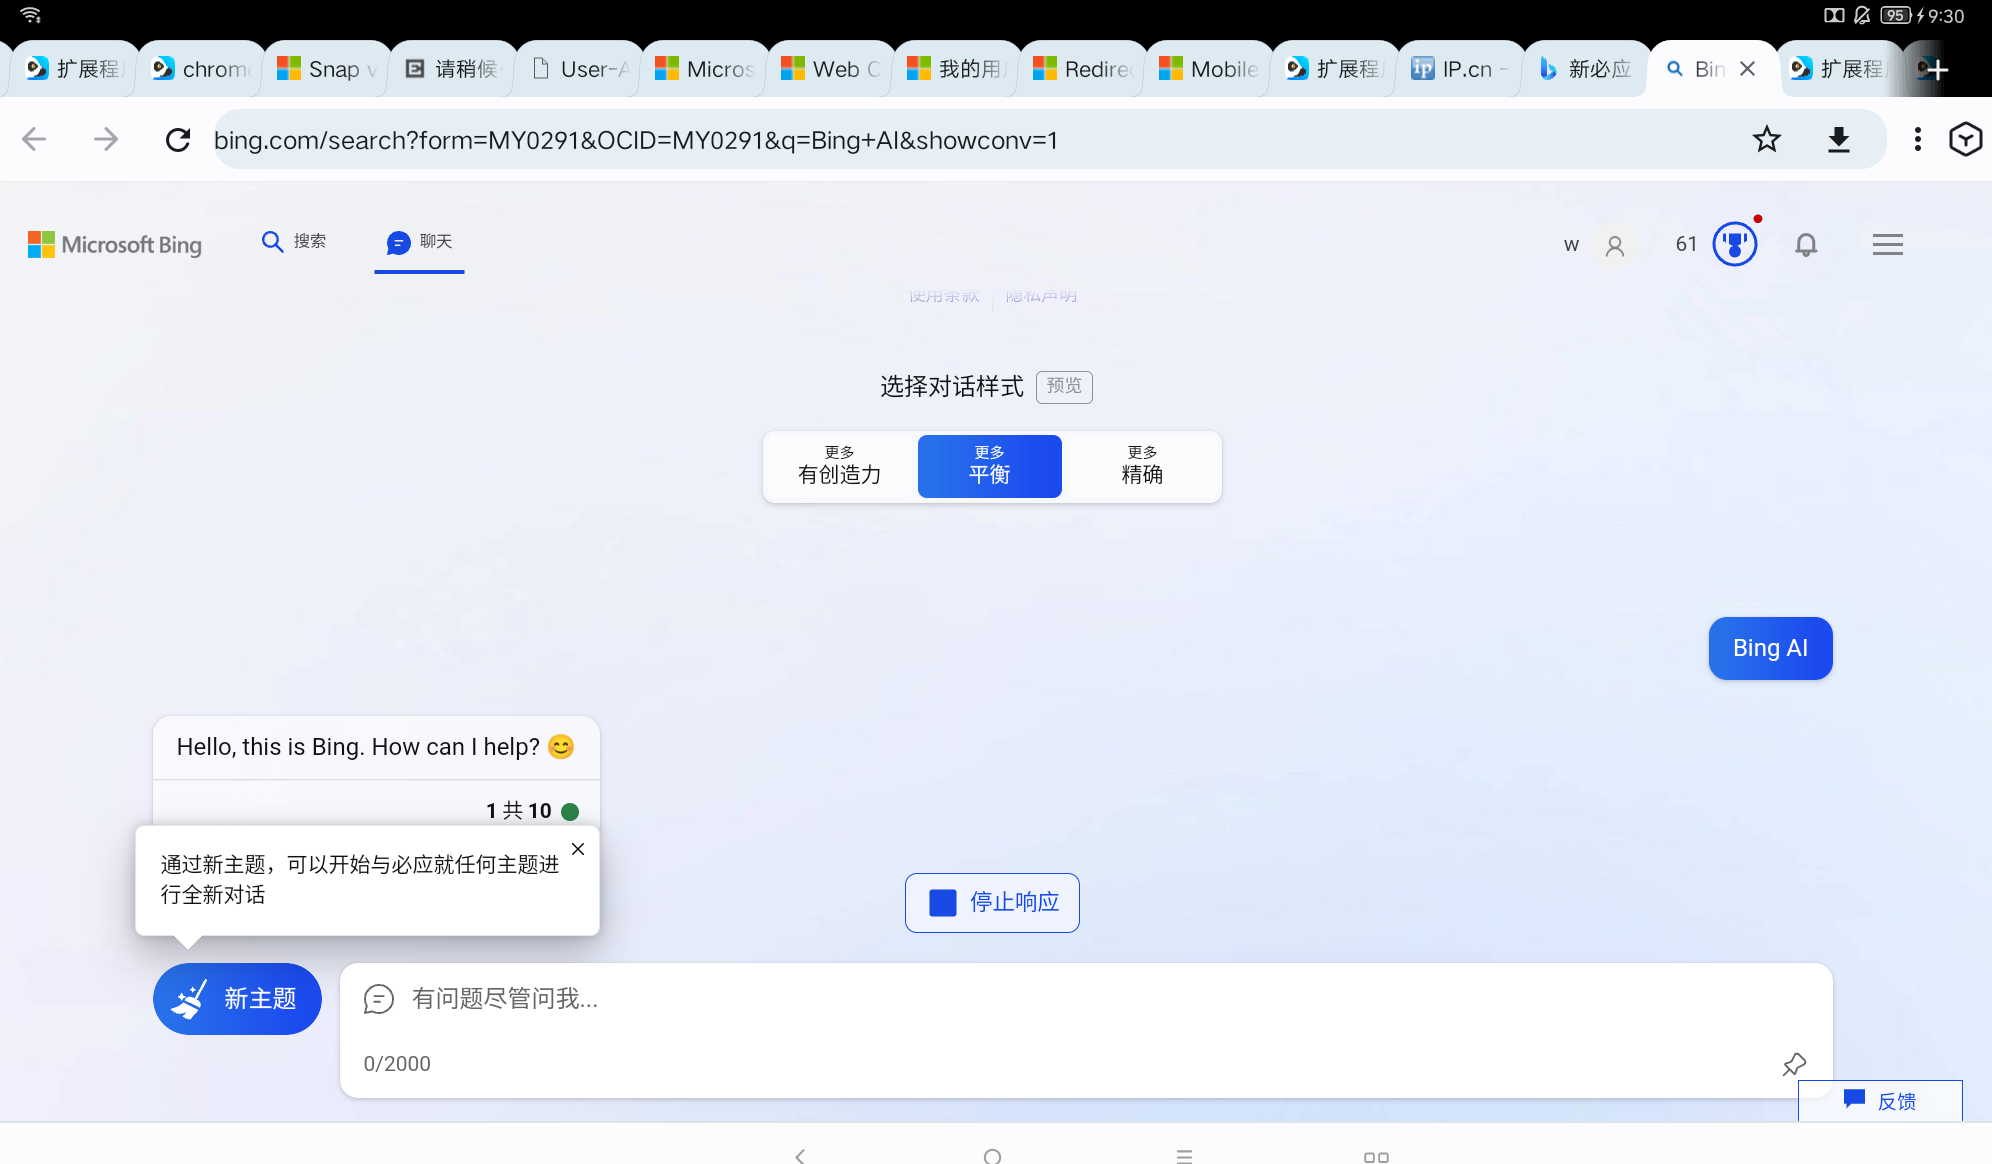Start a new topic with 新主题

pyautogui.click(x=237, y=999)
